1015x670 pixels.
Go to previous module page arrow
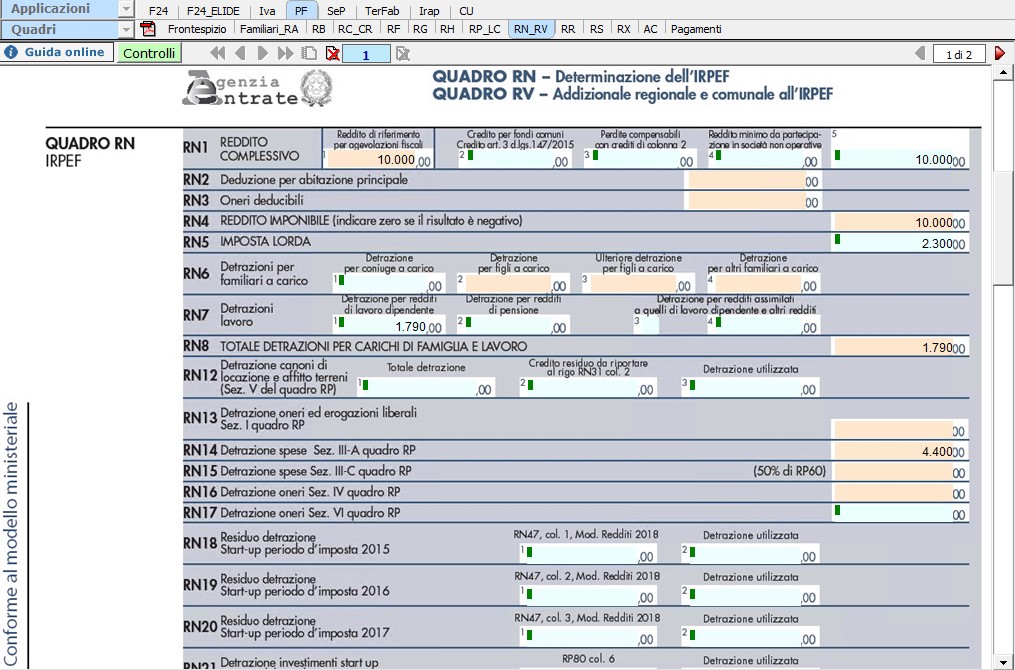point(240,53)
